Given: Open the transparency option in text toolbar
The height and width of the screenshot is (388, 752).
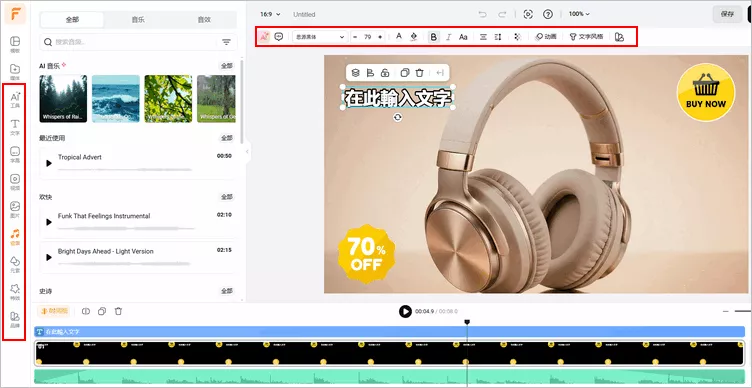Looking at the screenshot, I should pos(517,36).
